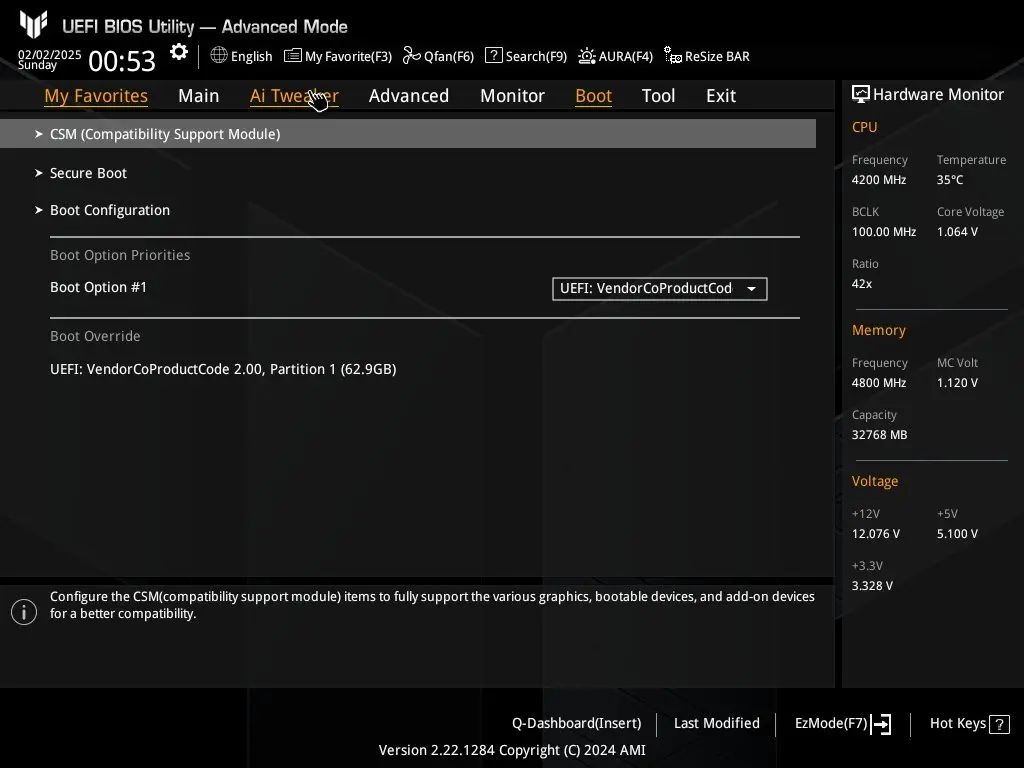Click the 00:53 clock display

pyautogui.click(x=122, y=61)
